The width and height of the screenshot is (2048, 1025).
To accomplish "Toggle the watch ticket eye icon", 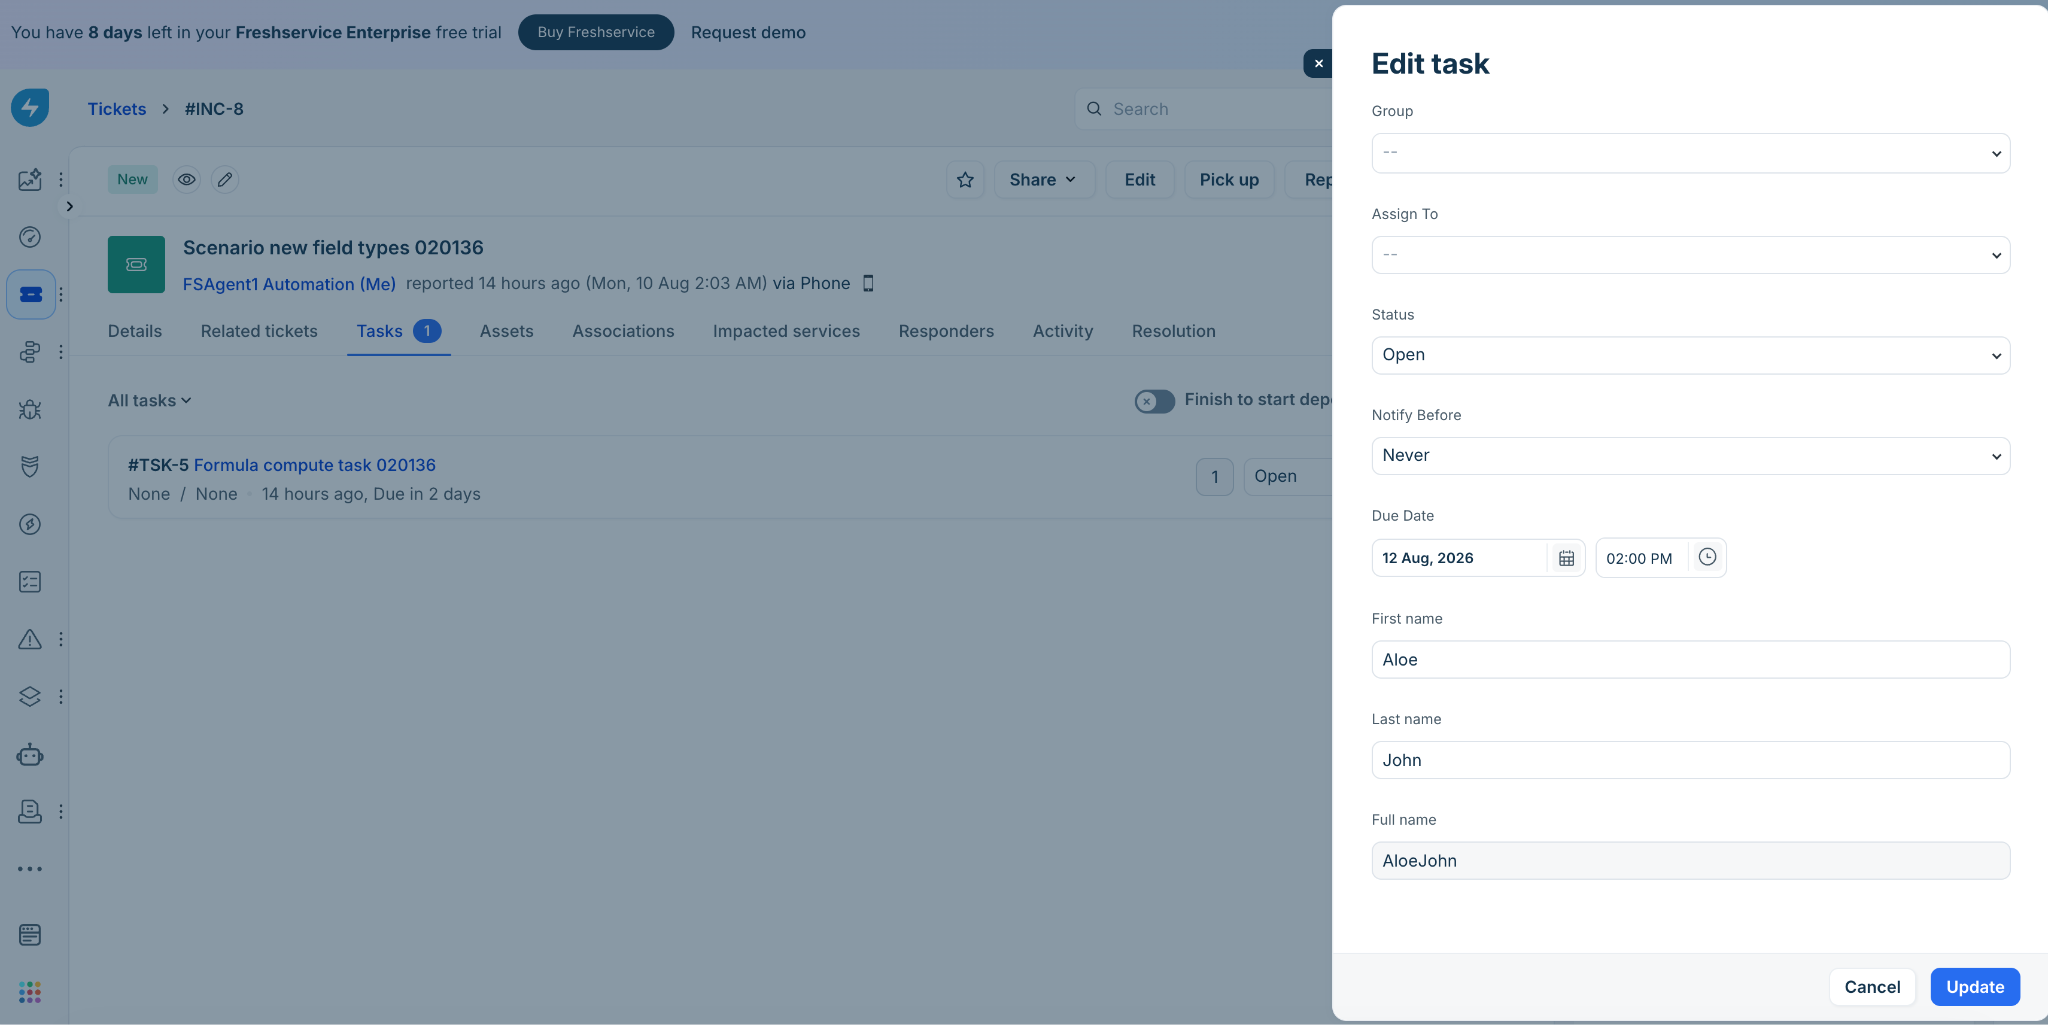I will (186, 180).
